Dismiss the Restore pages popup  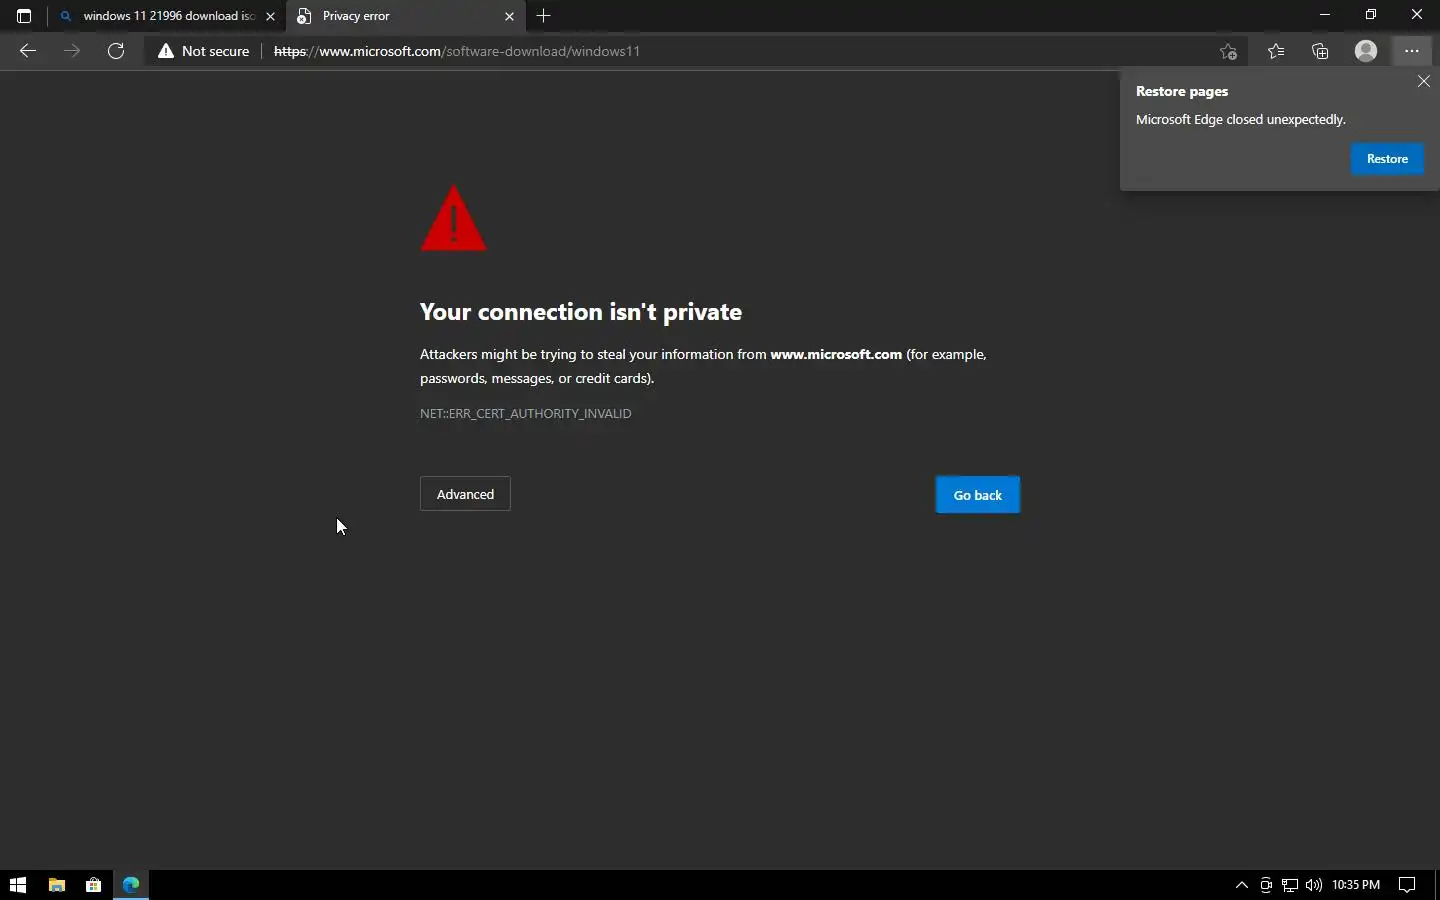tap(1424, 82)
